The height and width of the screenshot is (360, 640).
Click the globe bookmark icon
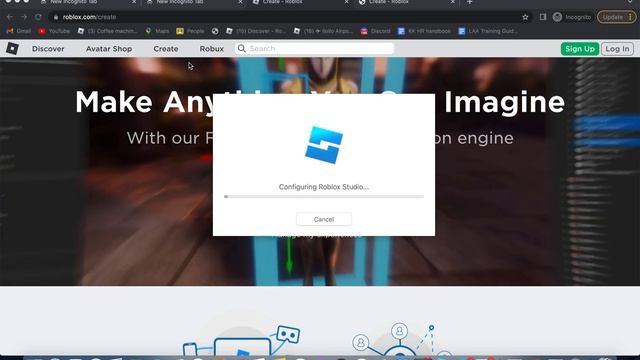pyautogui.click(x=215, y=31)
